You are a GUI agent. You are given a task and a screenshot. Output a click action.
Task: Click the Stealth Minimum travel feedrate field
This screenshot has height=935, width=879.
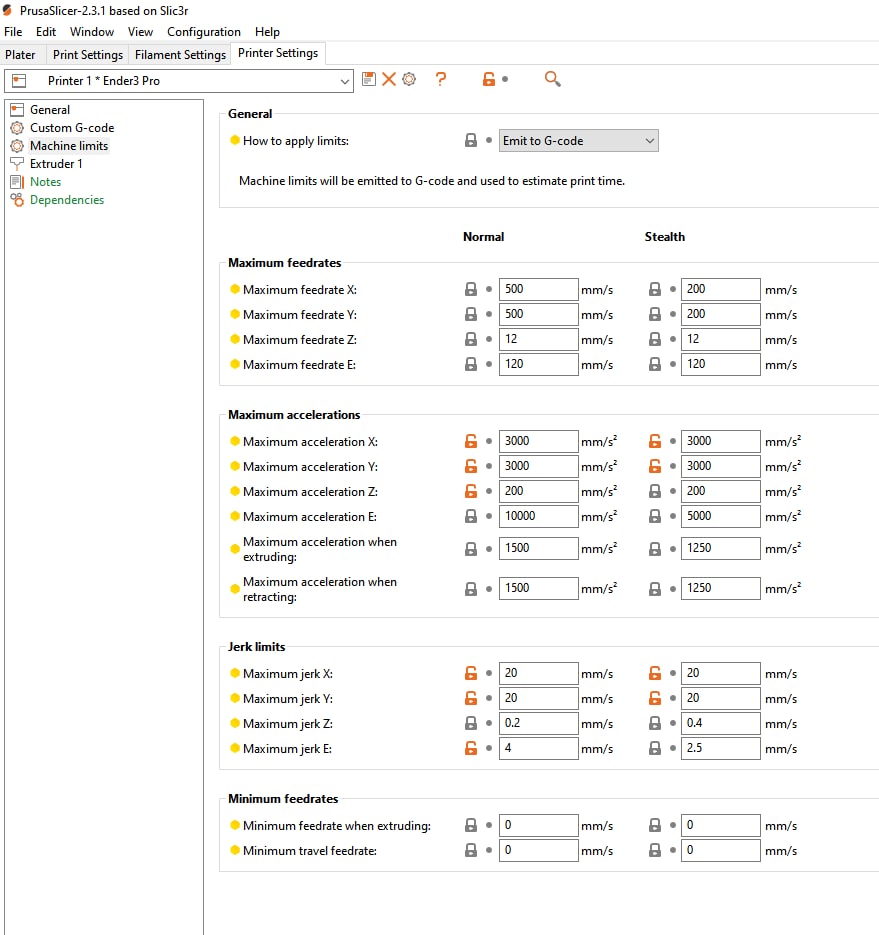point(720,850)
